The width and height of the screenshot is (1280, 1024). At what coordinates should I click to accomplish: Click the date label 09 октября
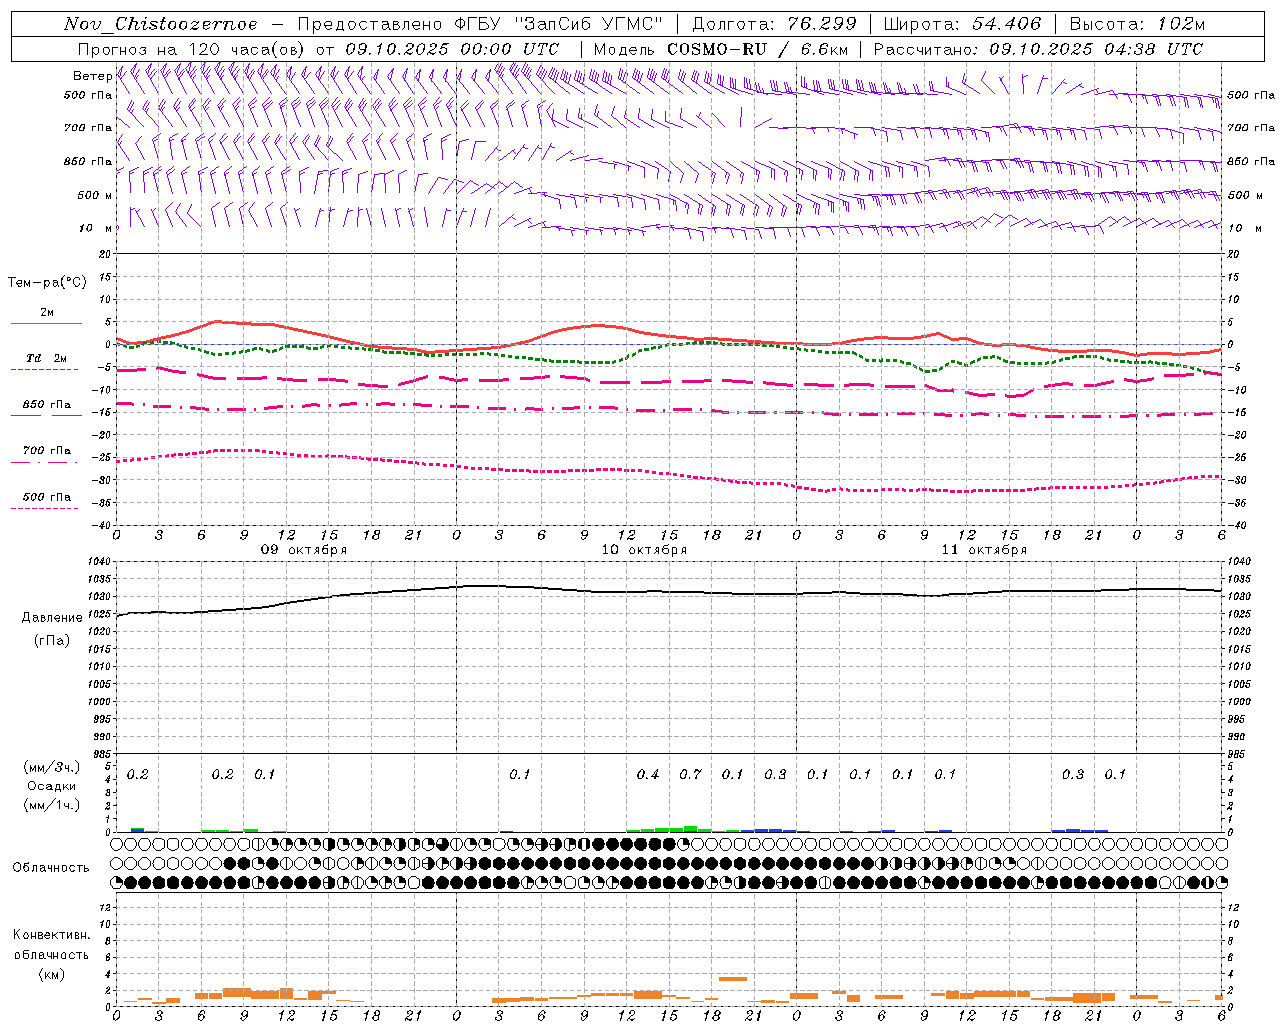(x=304, y=550)
